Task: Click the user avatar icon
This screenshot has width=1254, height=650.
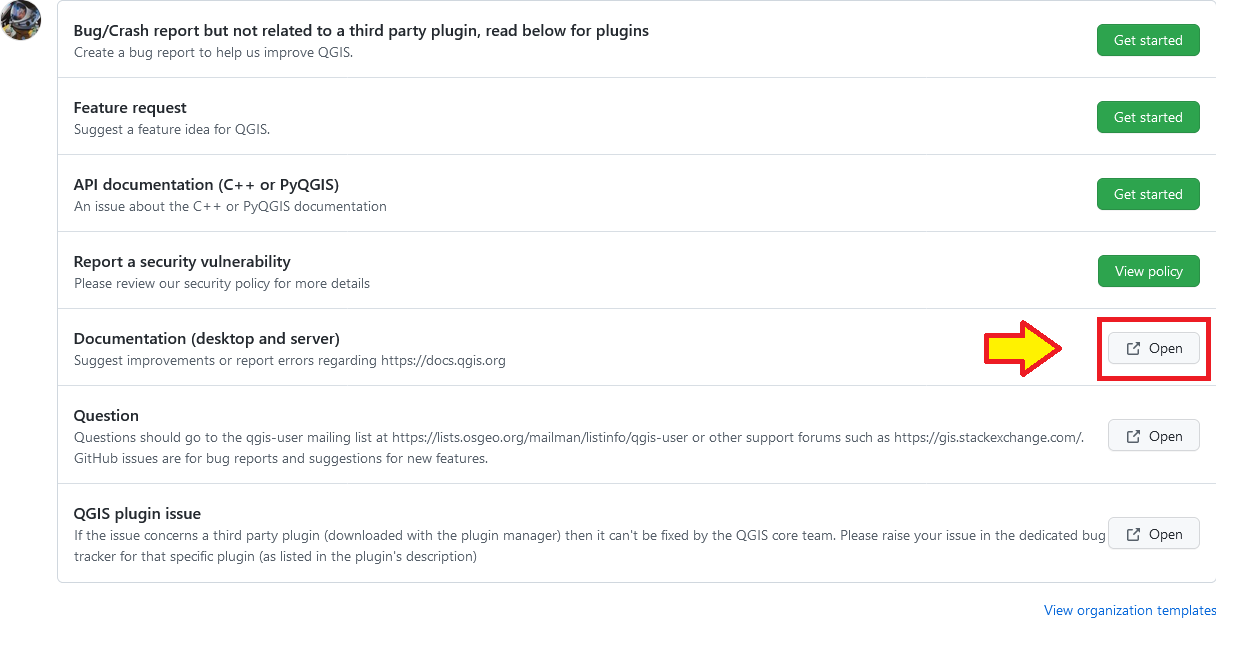Action: pyautogui.click(x=21, y=20)
